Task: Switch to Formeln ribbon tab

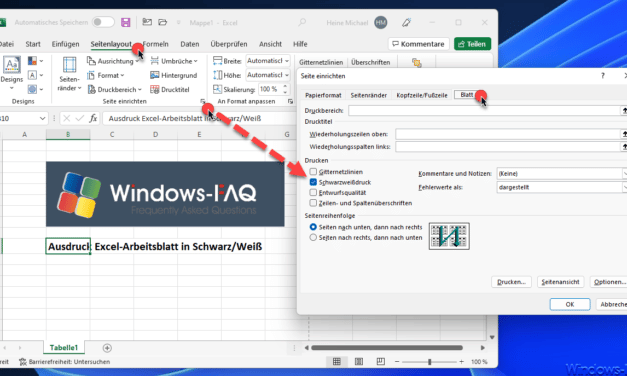Action: point(156,44)
